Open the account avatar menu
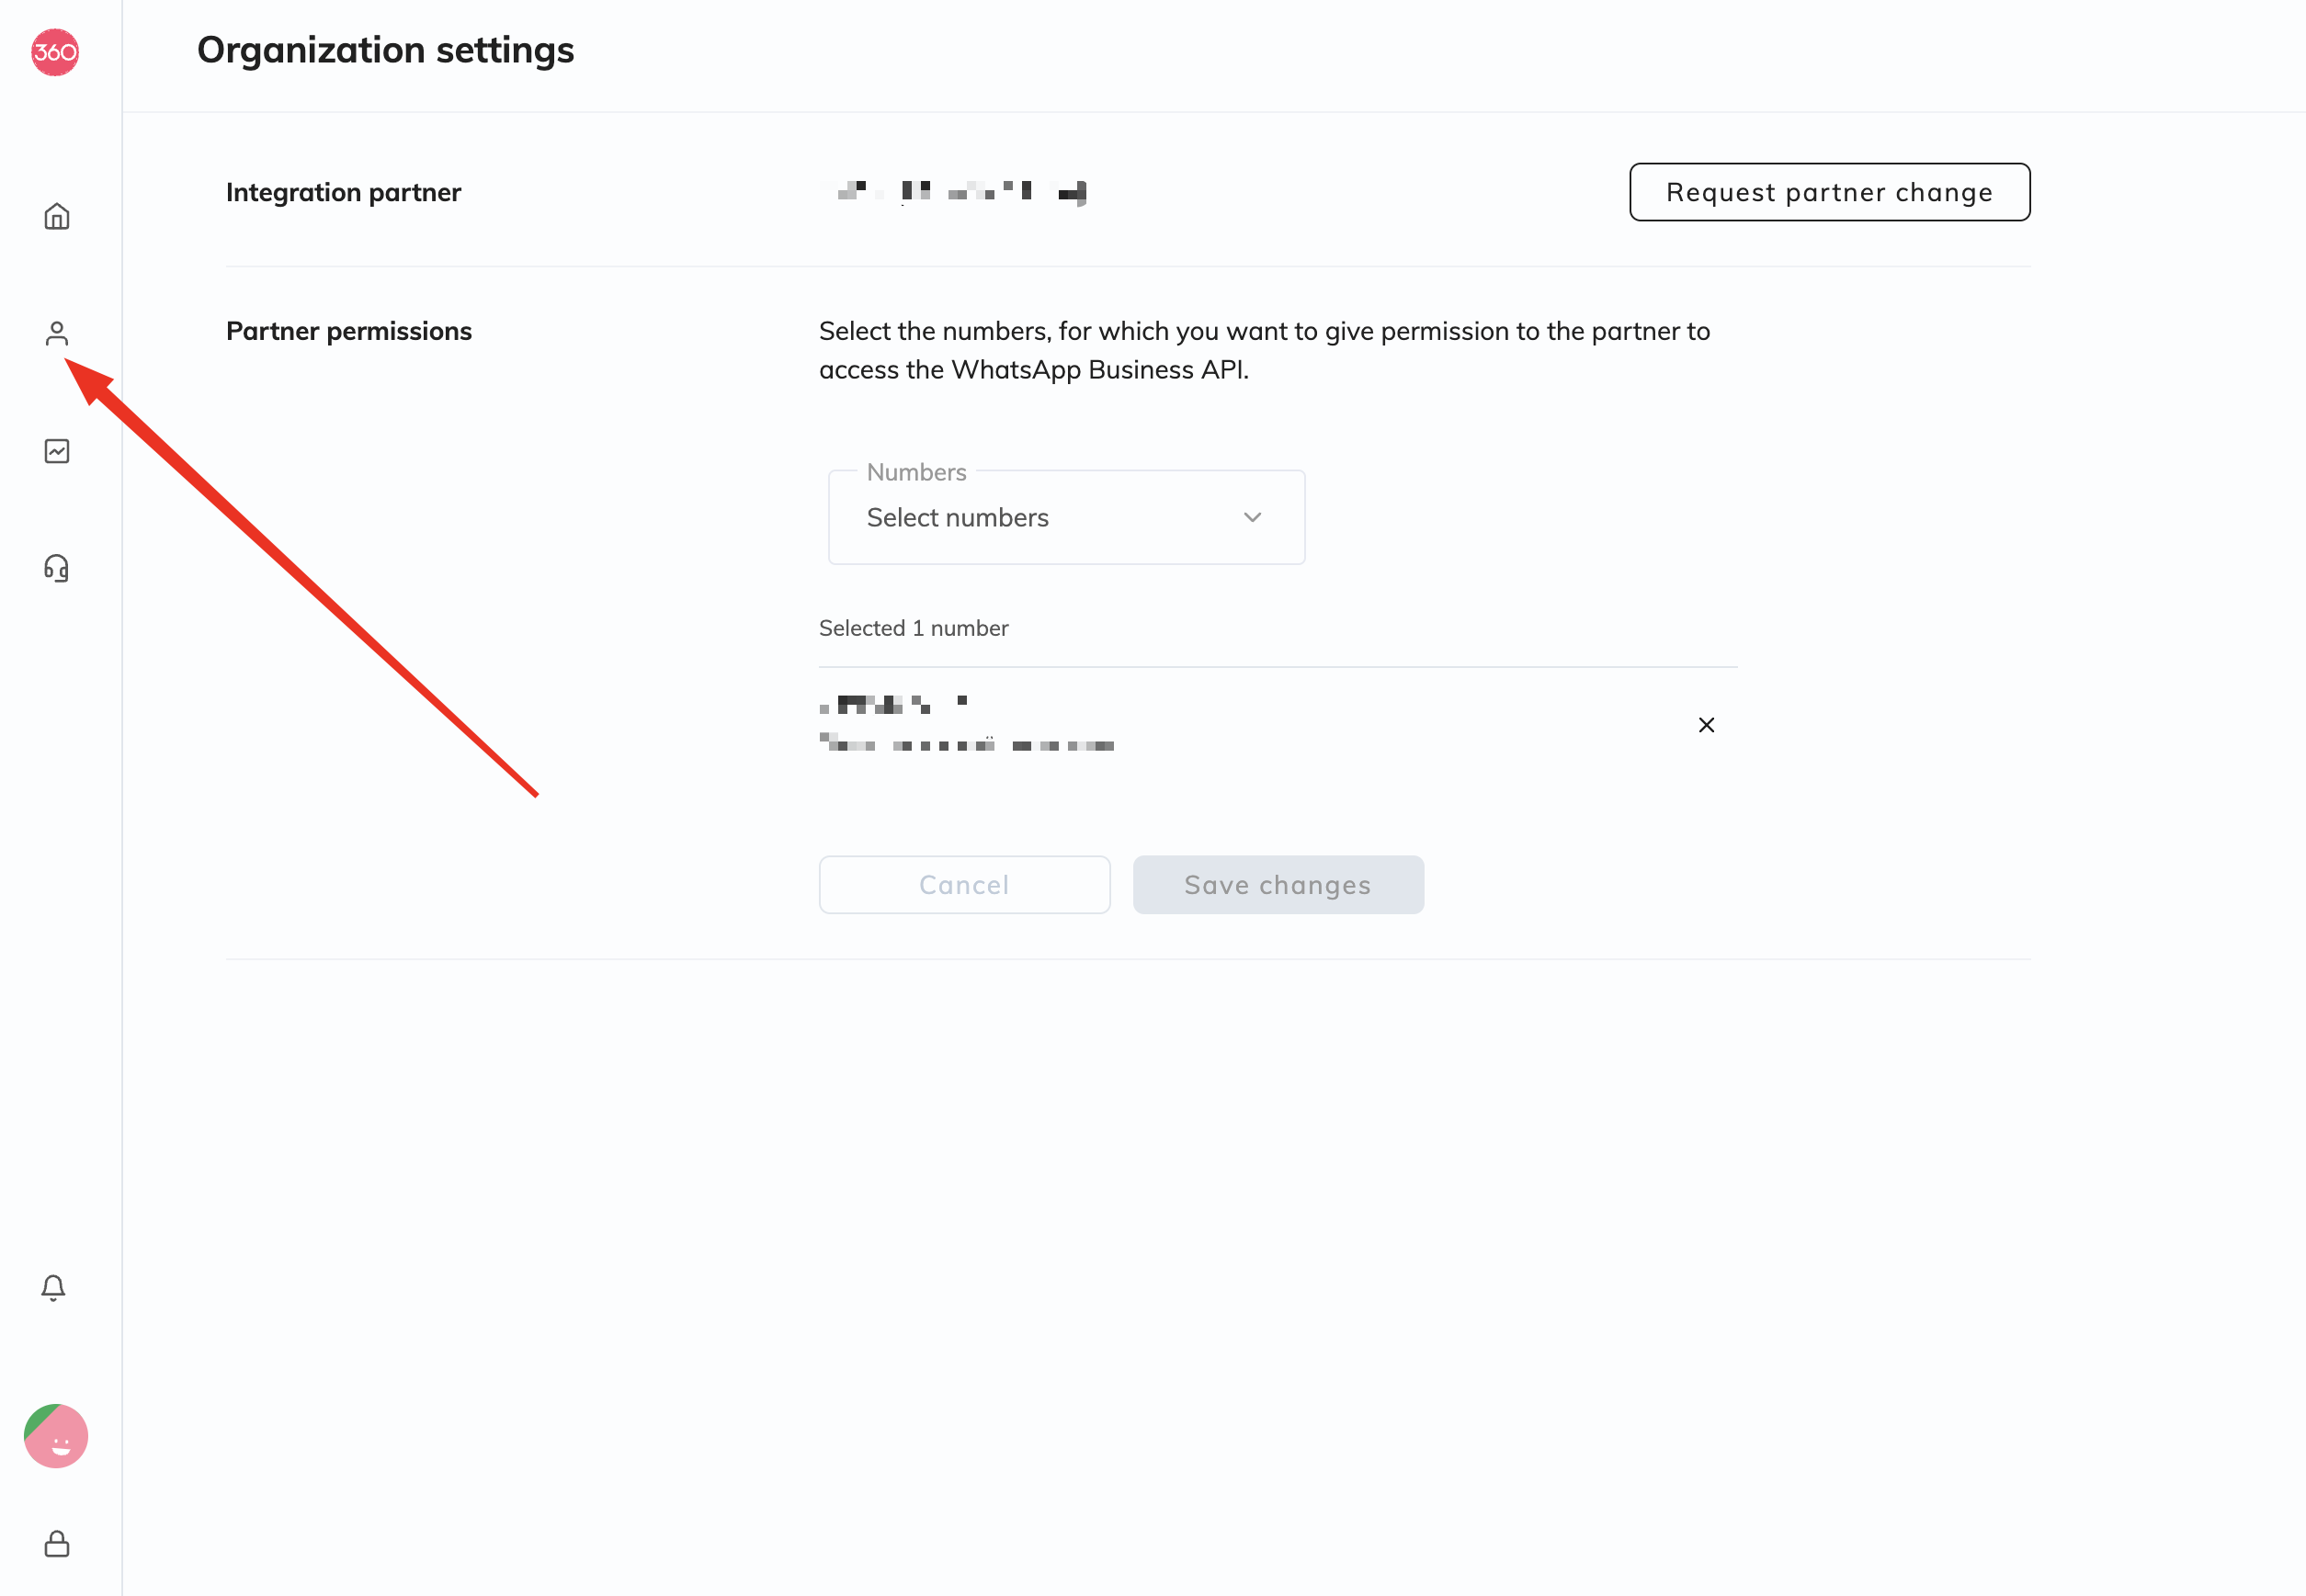The width and height of the screenshot is (2306, 1596). pyautogui.click(x=56, y=1436)
